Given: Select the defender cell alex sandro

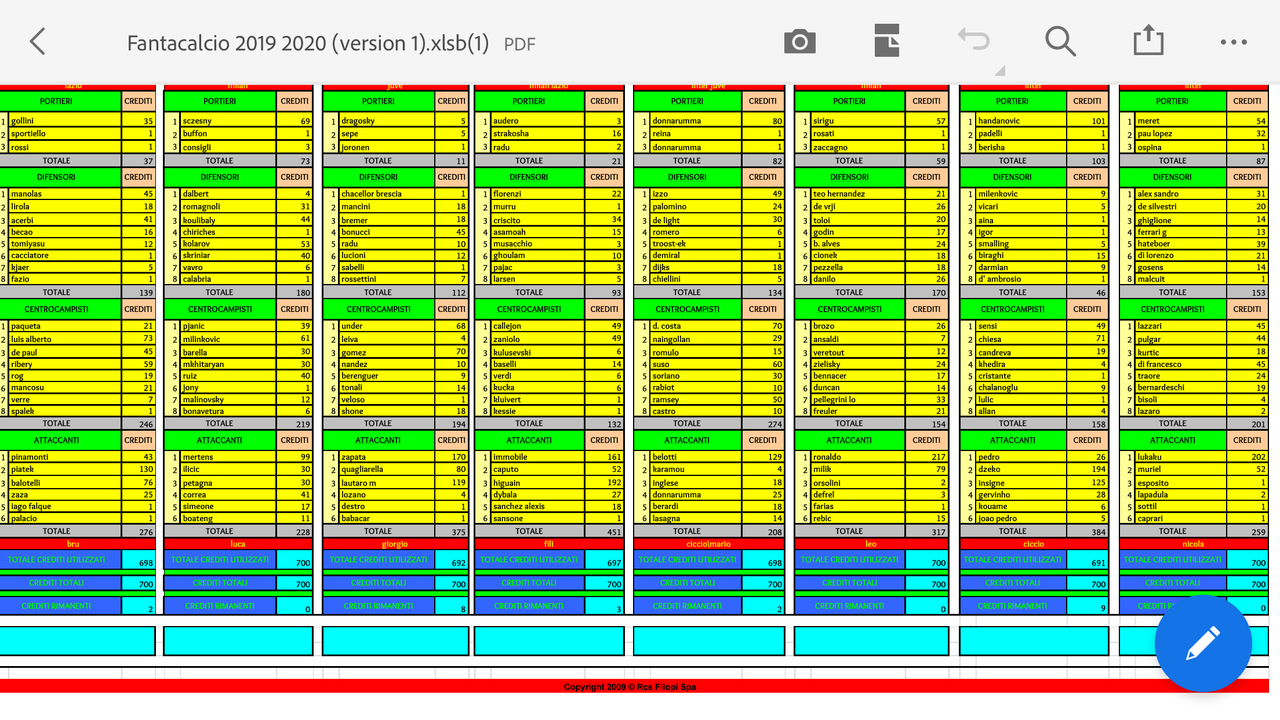Looking at the screenshot, I should 1182,194.
